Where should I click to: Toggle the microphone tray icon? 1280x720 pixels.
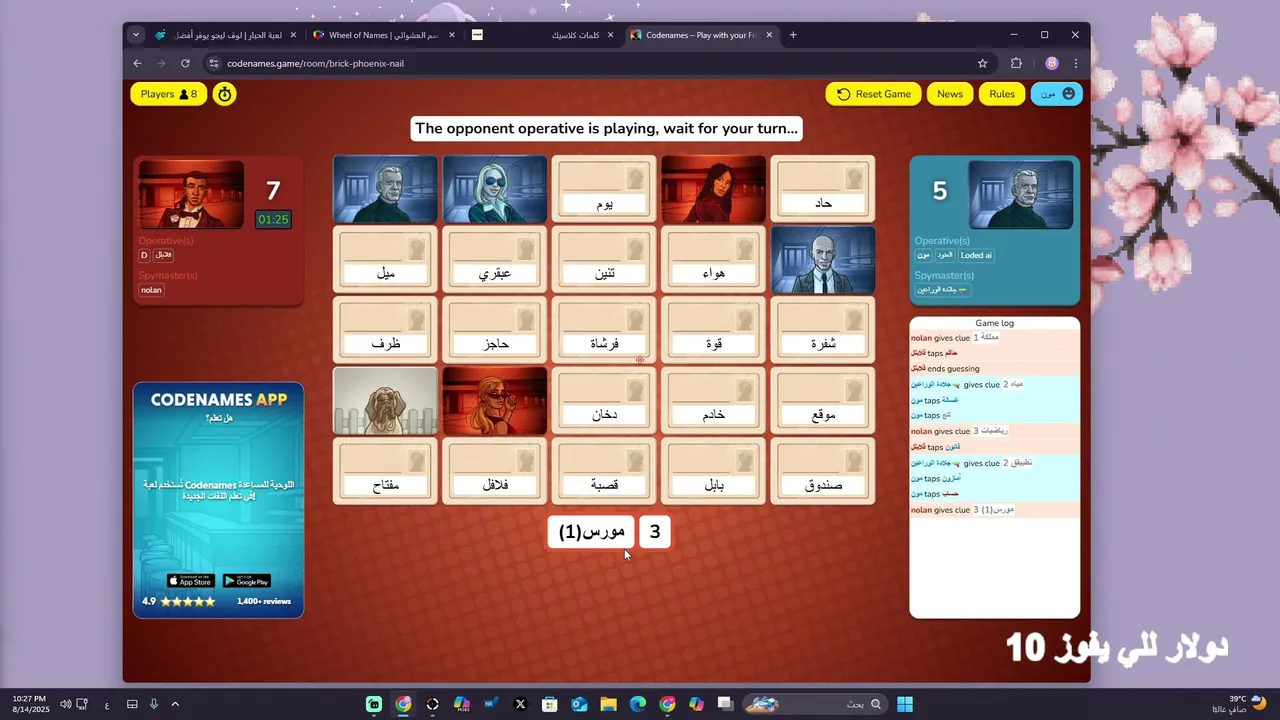(154, 704)
